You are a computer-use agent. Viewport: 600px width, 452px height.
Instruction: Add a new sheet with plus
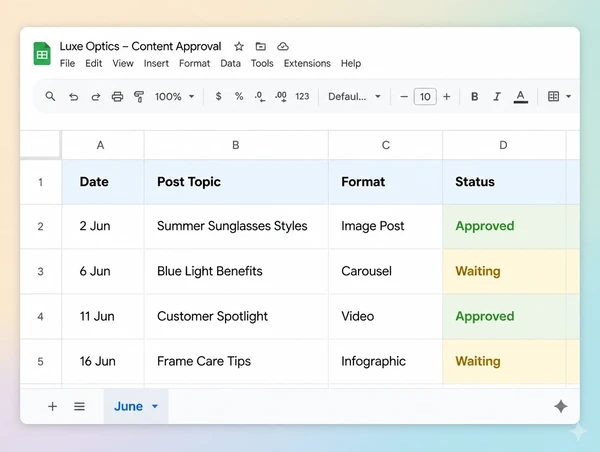tap(52, 406)
